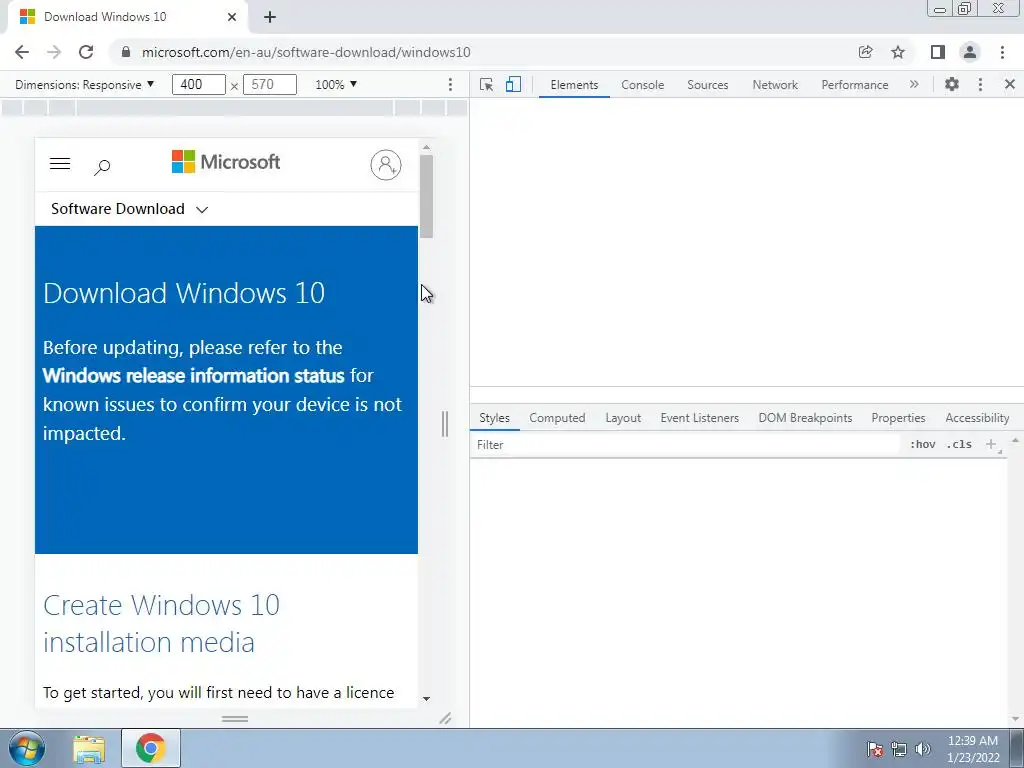Toggle .cls element classes panel

pos(959,444)
